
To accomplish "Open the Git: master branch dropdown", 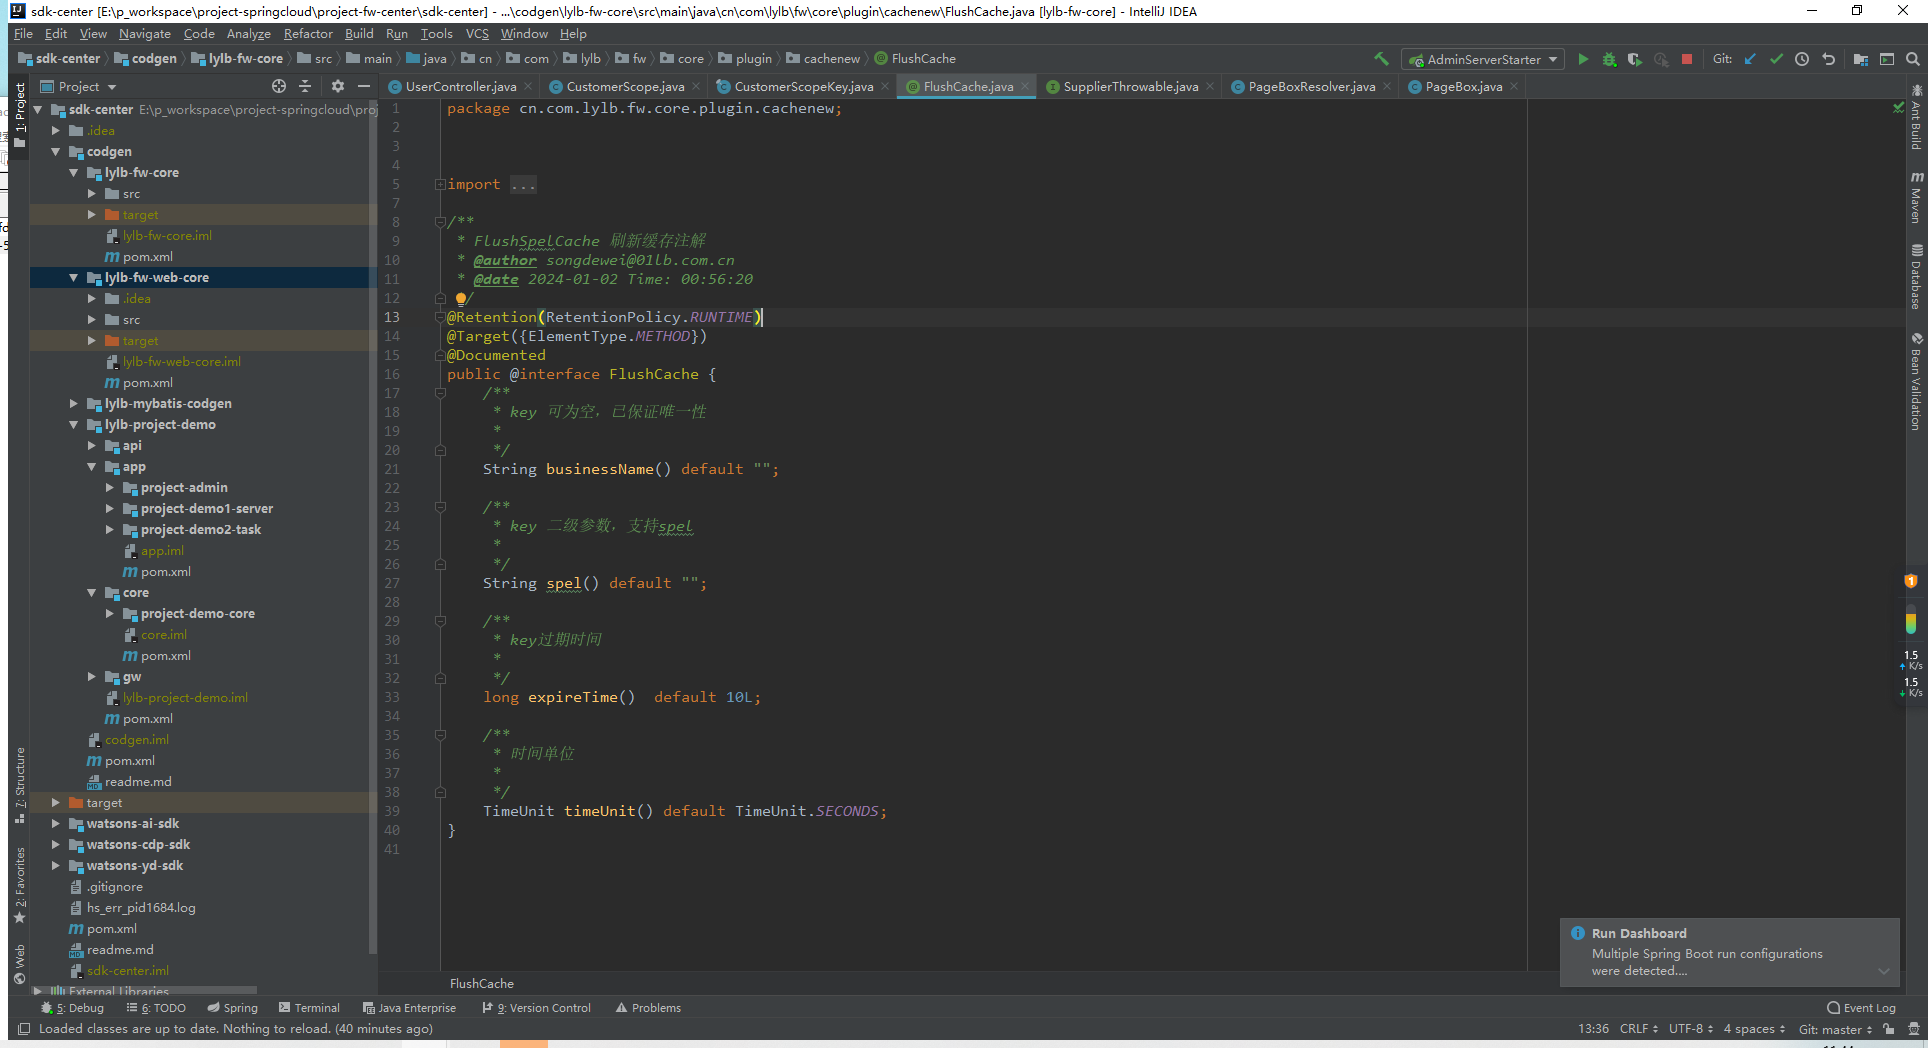I will click(1835, 1029).
